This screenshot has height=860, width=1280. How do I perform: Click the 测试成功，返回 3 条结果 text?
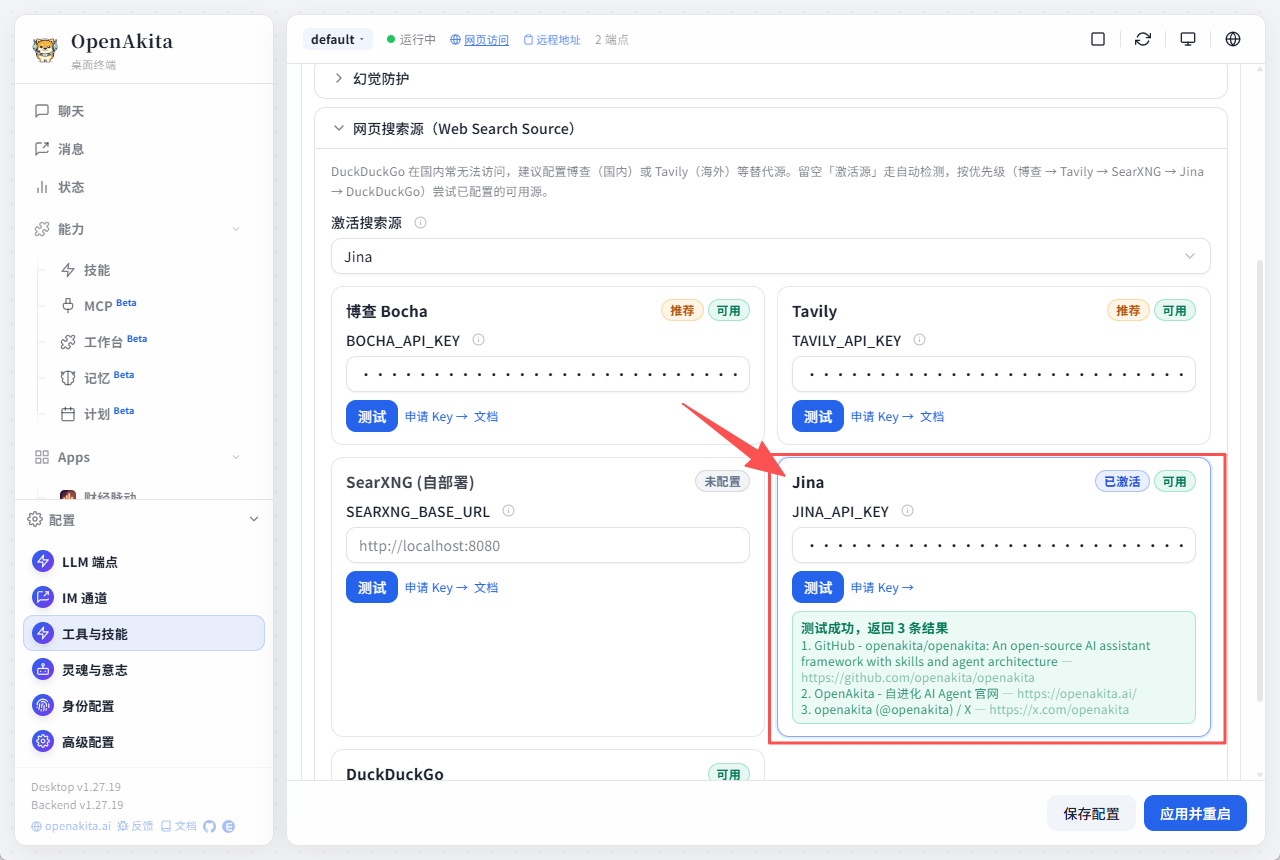[875, 629]
